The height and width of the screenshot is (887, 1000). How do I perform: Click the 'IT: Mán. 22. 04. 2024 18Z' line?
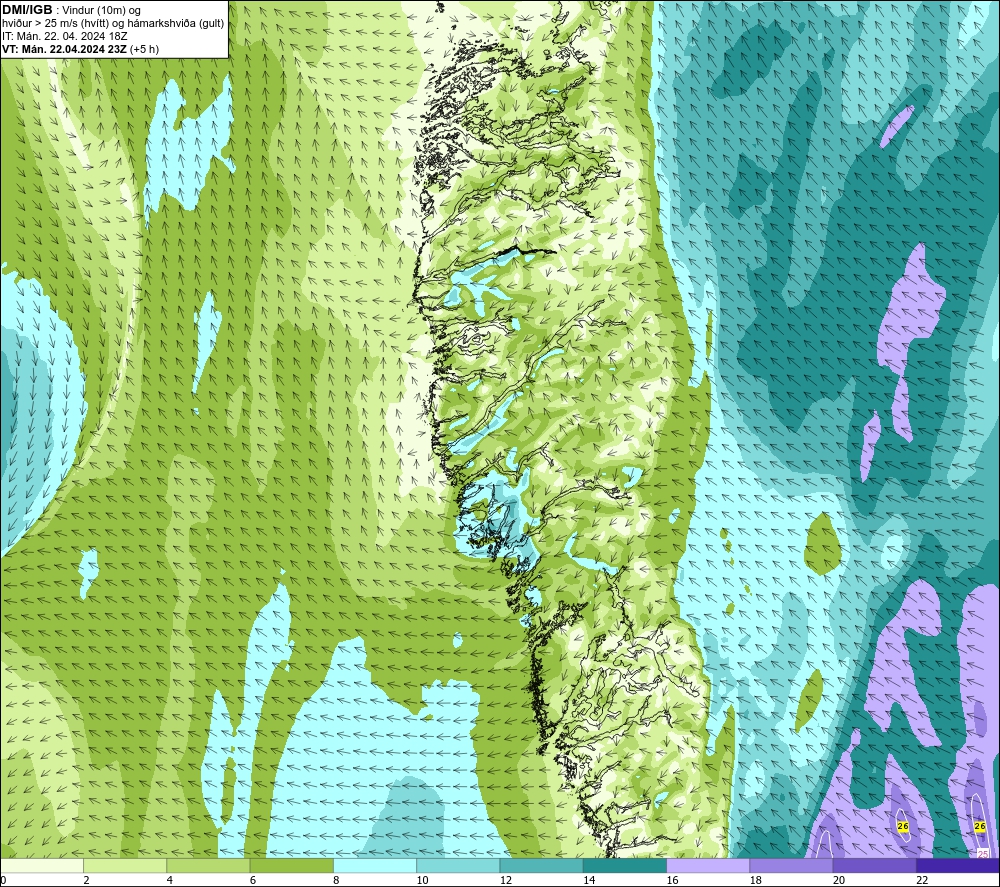[64, 36]
